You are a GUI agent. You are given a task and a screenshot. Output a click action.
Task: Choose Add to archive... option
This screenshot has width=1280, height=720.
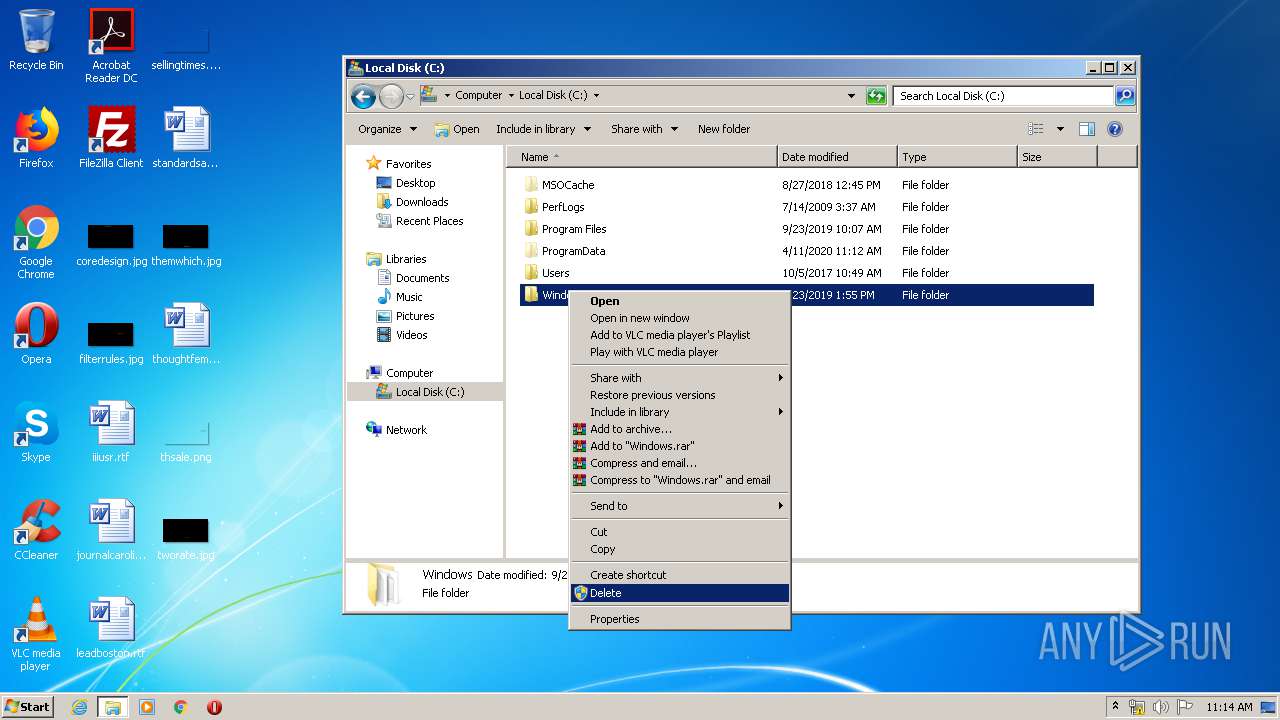pos(680,429)
